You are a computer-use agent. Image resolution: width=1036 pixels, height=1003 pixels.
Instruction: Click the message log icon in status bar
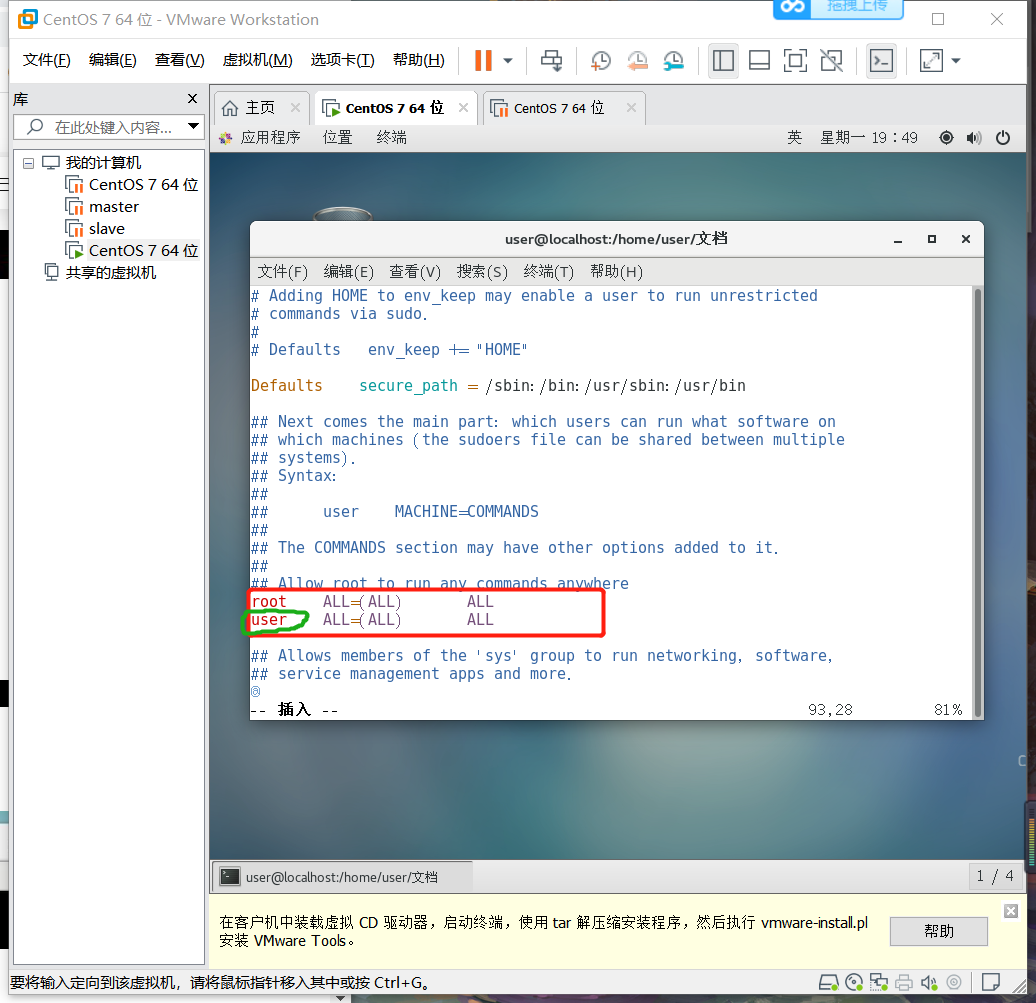click(990, 983)
